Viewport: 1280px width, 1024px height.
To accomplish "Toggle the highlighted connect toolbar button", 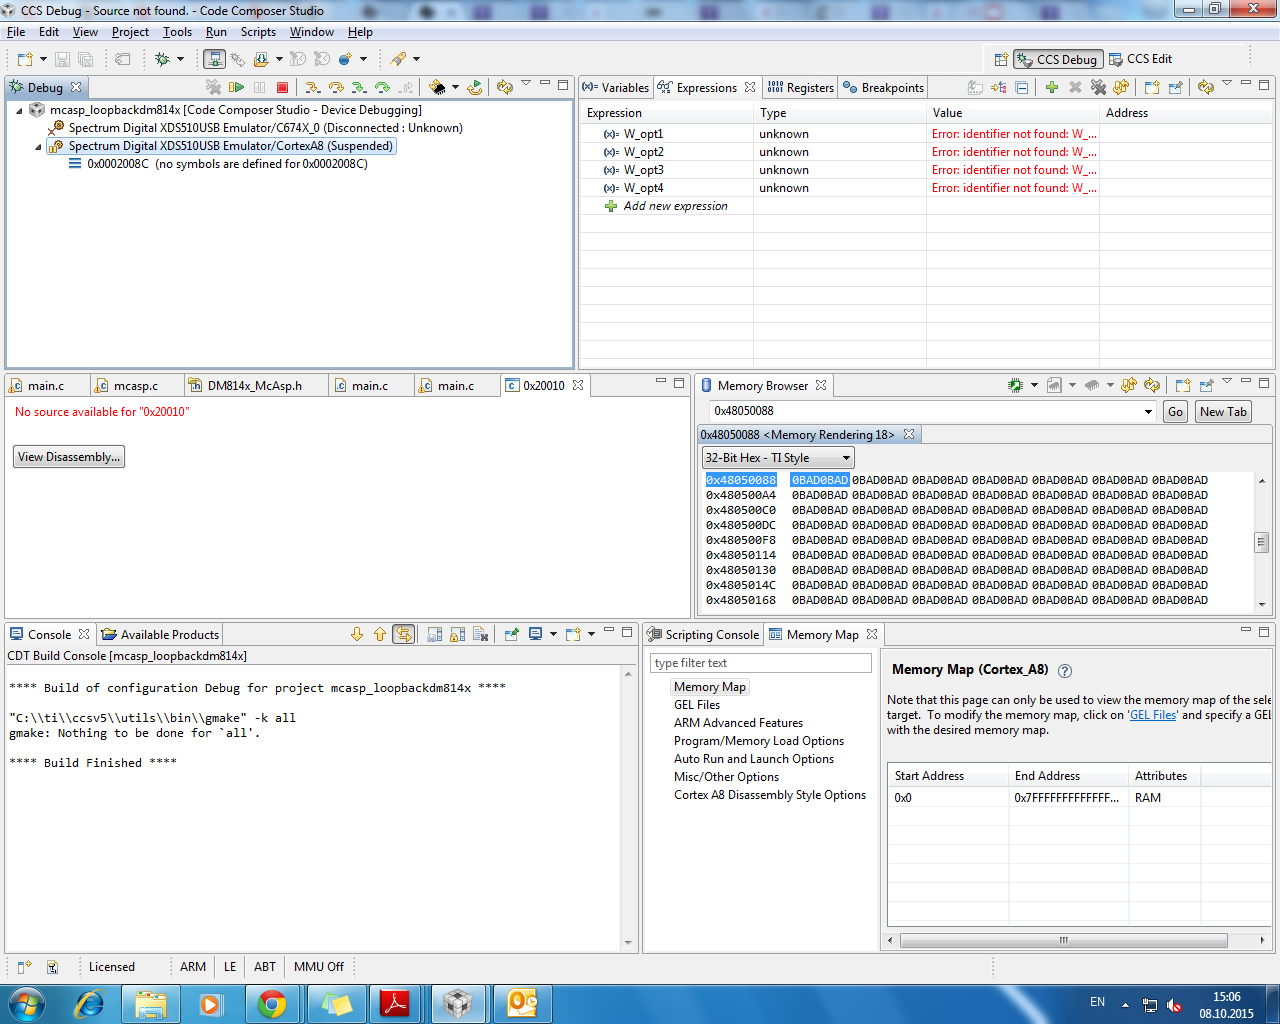I will [215, 60].
